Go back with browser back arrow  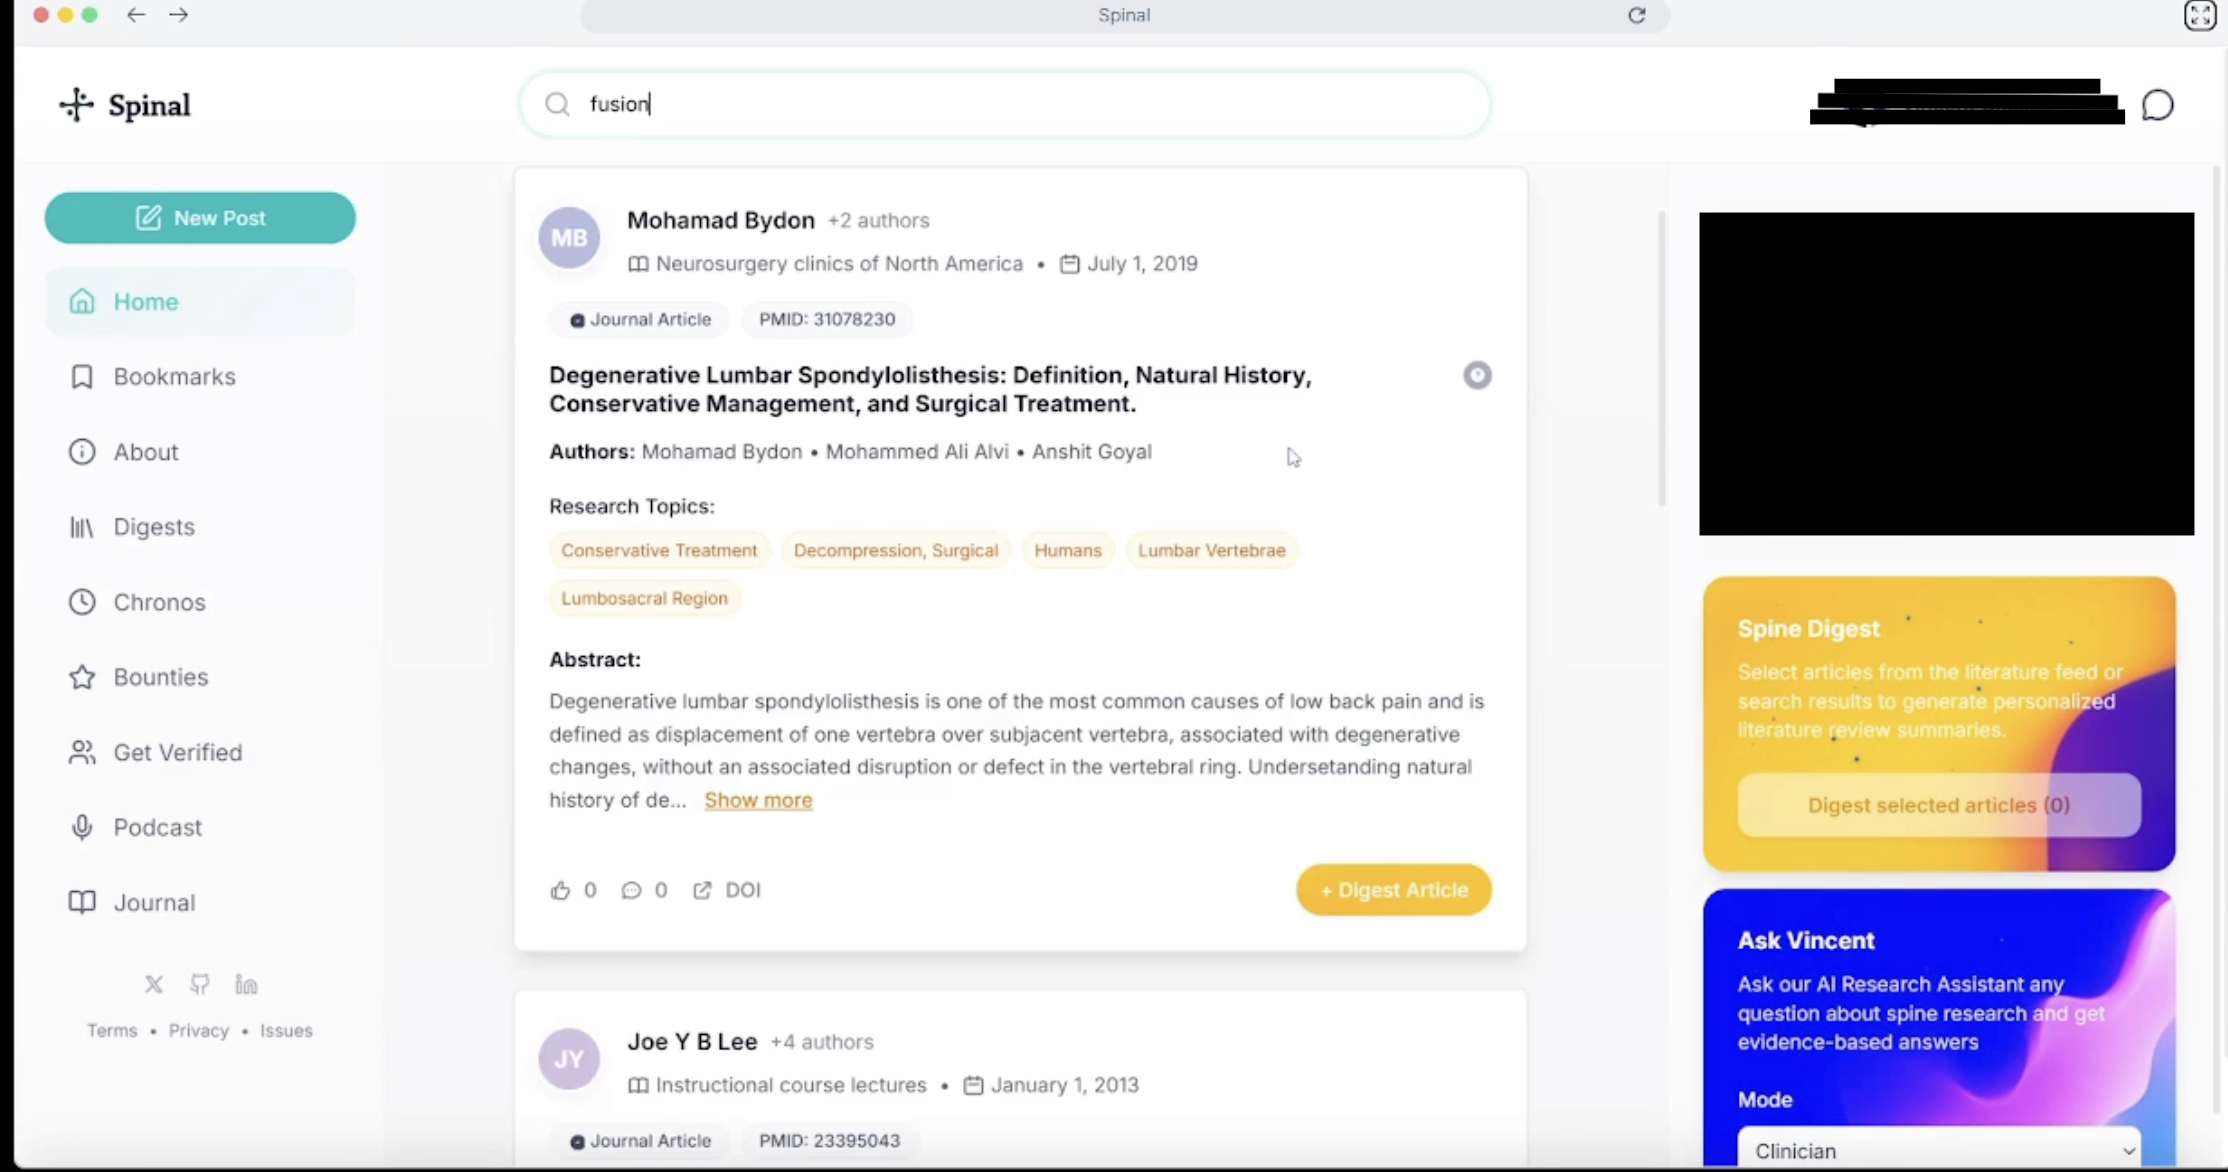click(136, 15)
